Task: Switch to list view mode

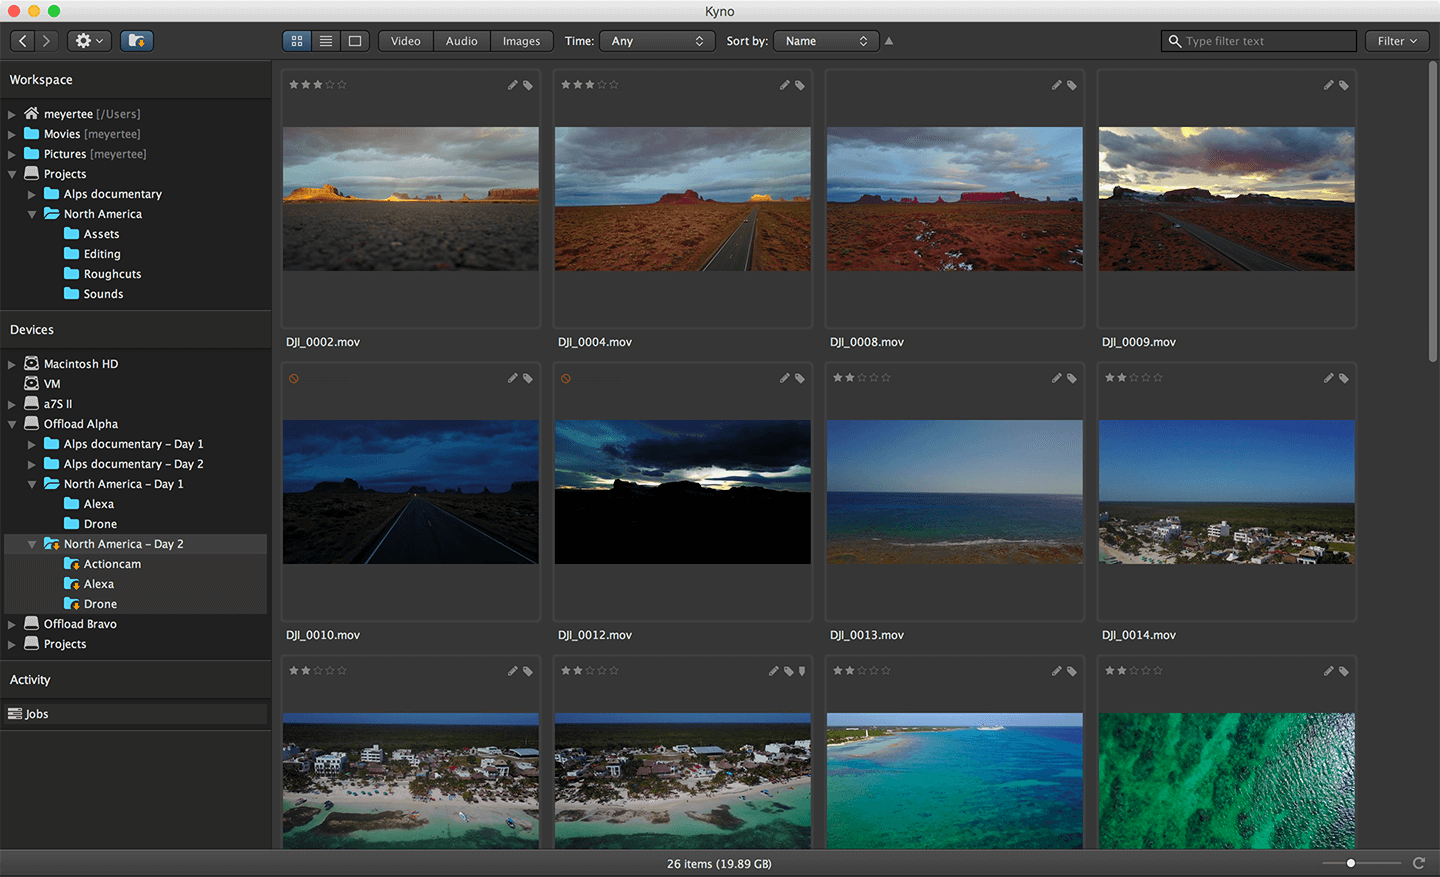Action: (325, 41)
